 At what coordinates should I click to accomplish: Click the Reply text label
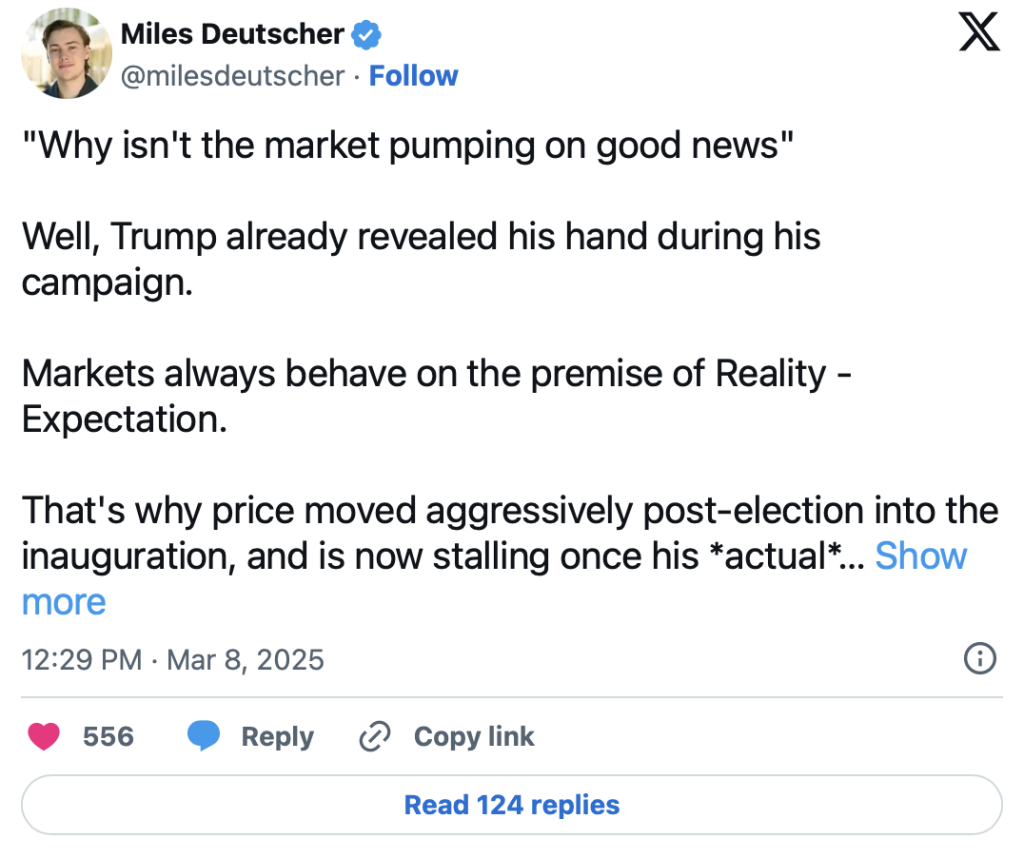click(x=277, y=737)
